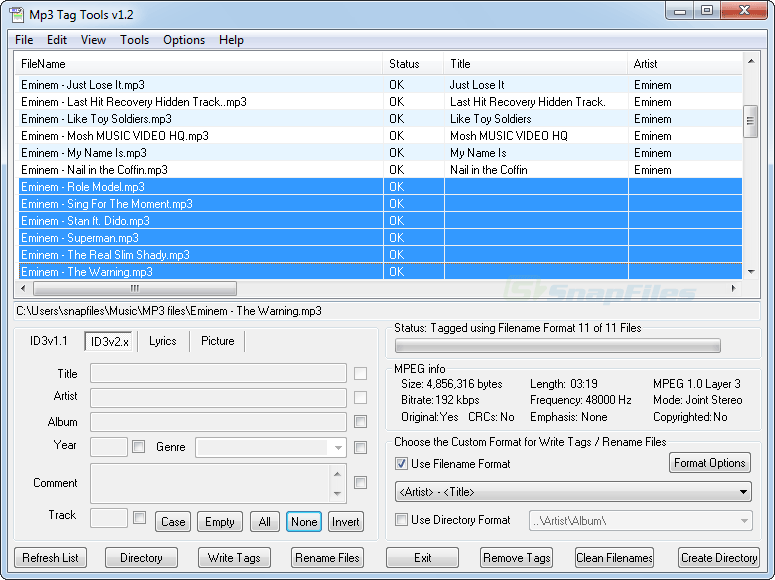Viewport: 775px width, 580px height.
Task: Click the horizontal scrollbar thumb
Action: (x=135, y=288)
